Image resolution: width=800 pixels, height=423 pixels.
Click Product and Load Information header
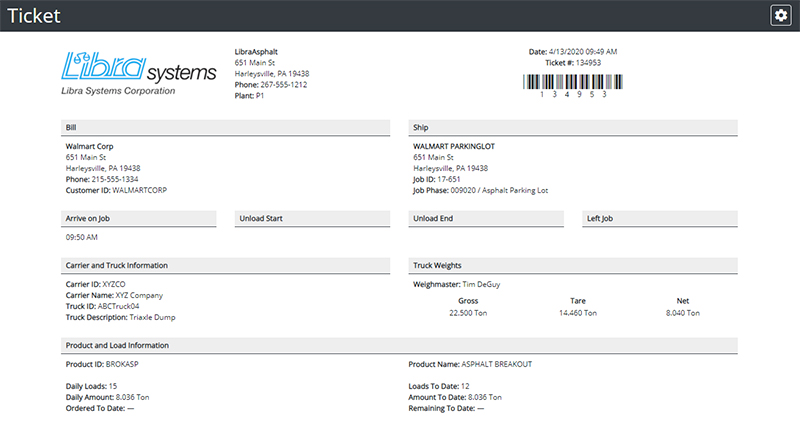[399, 345]
